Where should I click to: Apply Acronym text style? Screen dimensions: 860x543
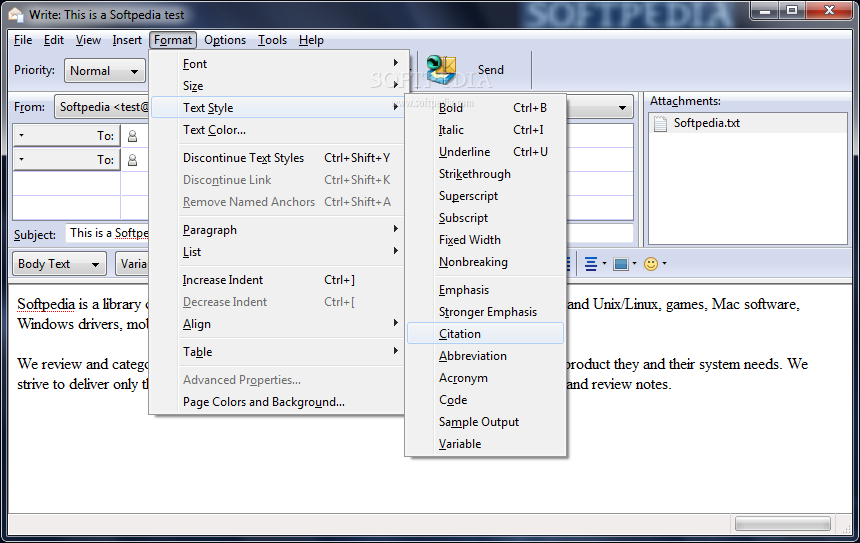[x=485, y=378]
